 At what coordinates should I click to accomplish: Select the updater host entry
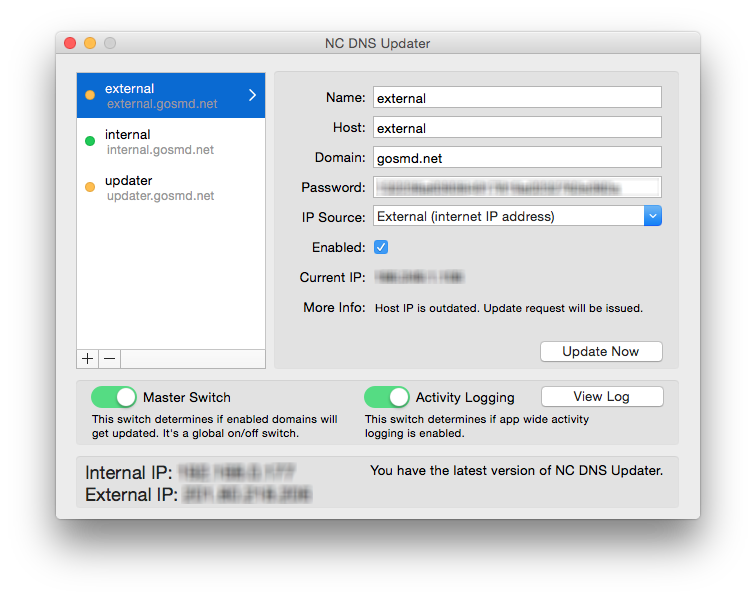[x=171, y=187]
